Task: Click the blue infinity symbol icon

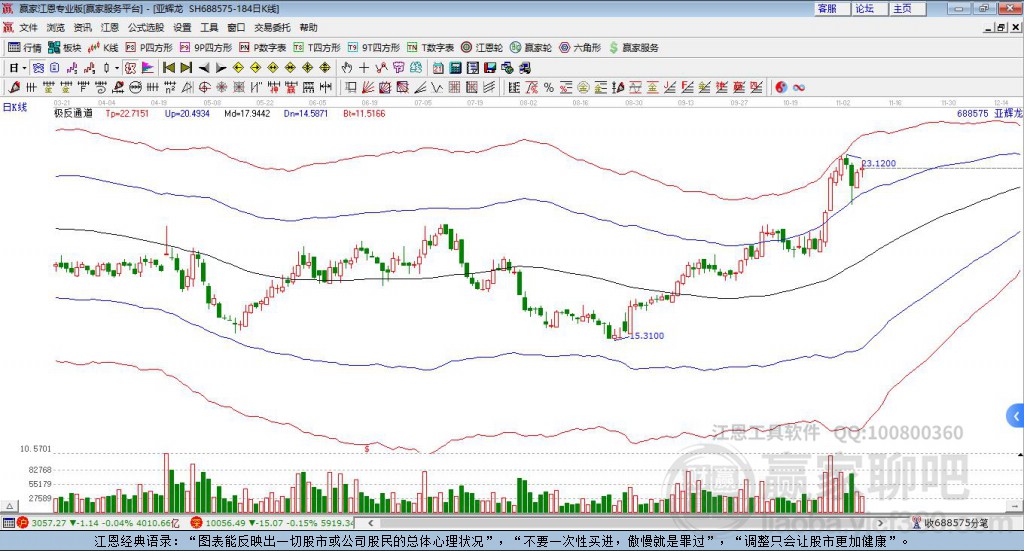Action: [799, 87]
